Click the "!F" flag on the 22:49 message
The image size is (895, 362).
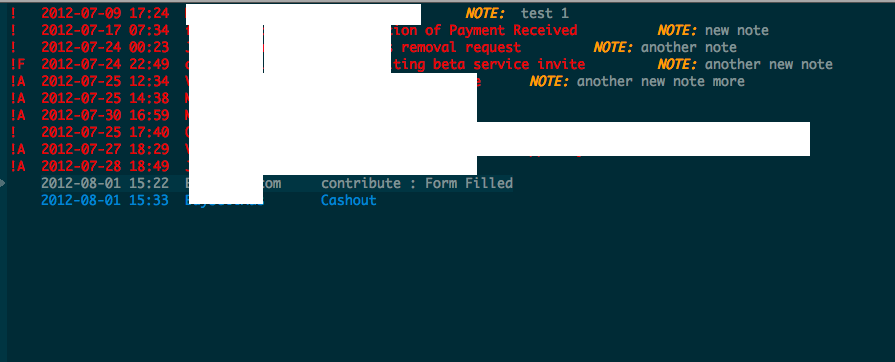[18, 64]
